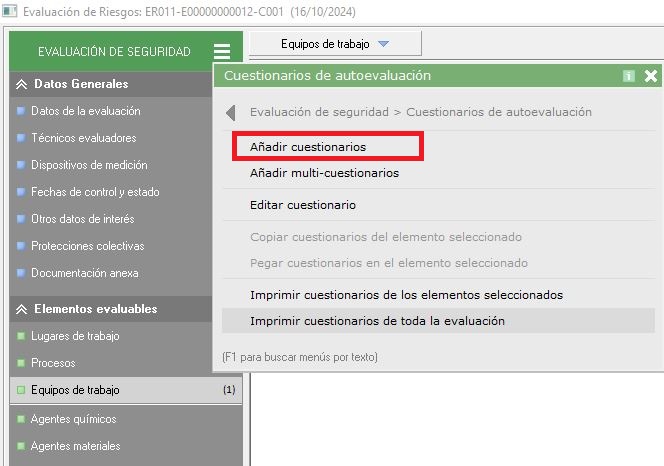Open the Equipos de trabajo dropdown
Image resolution: width=664 pixels, height=466 pixels.
pos(335,44)
